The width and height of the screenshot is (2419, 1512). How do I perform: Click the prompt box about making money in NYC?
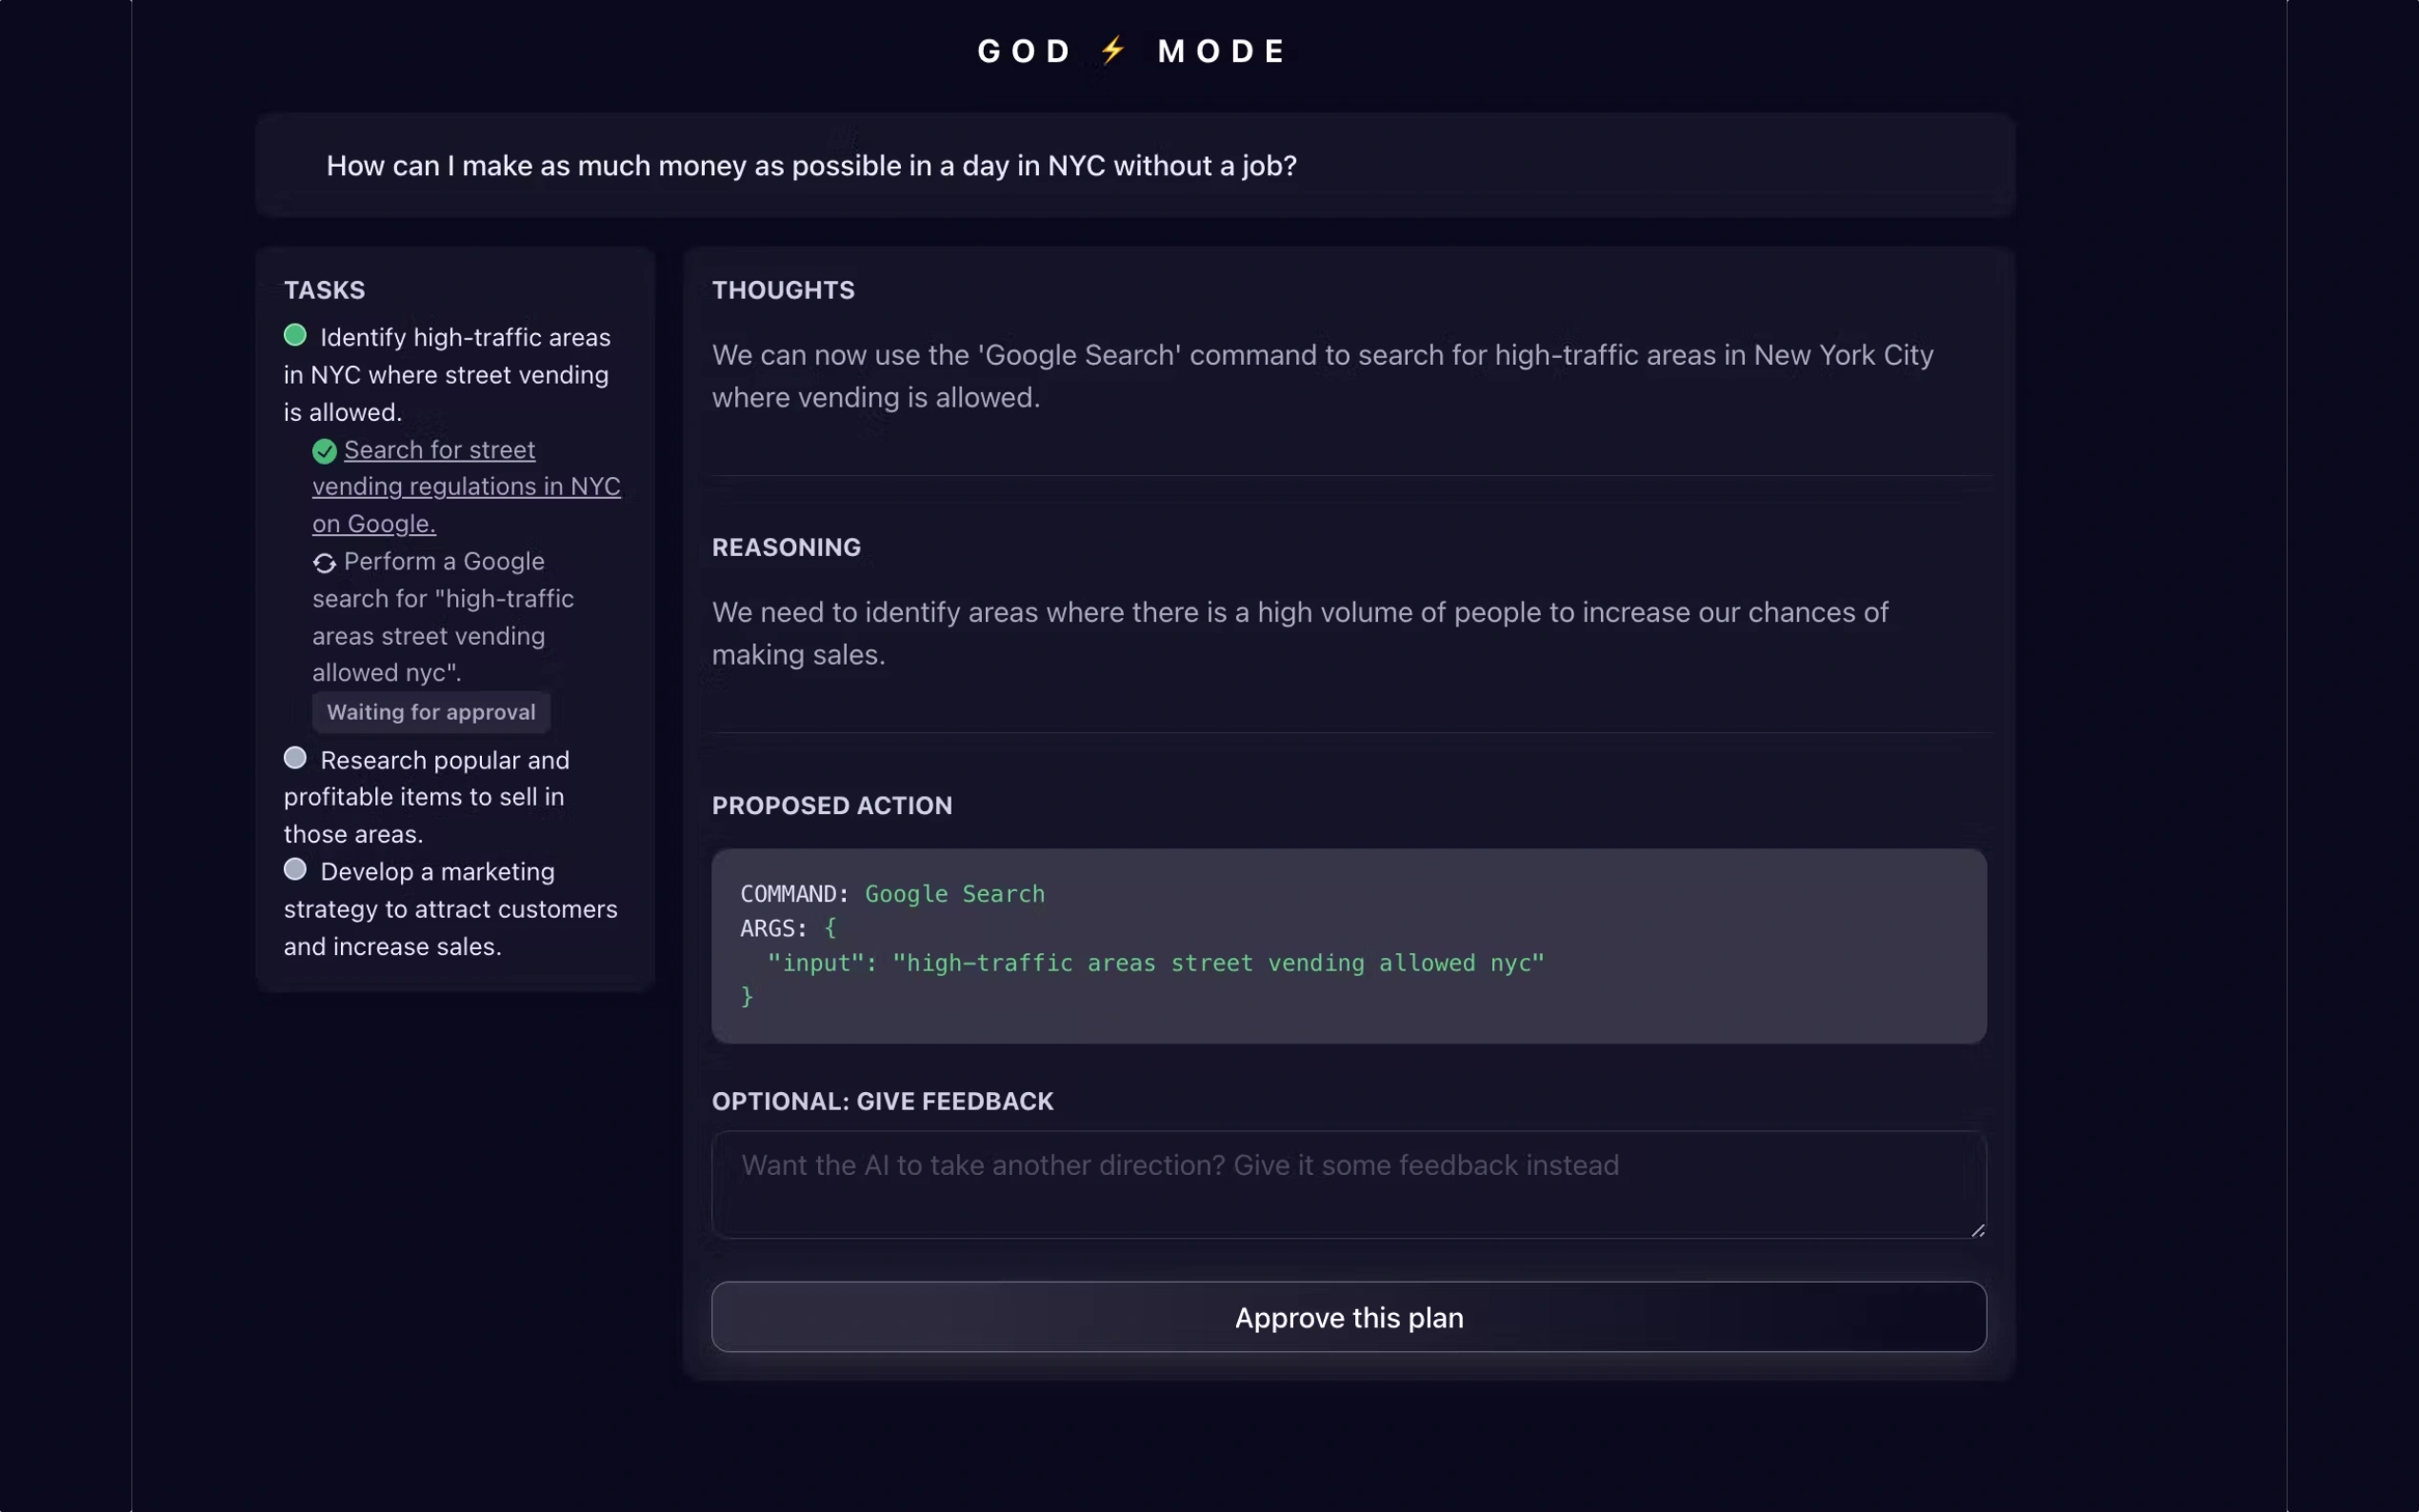click(1134, 165)
